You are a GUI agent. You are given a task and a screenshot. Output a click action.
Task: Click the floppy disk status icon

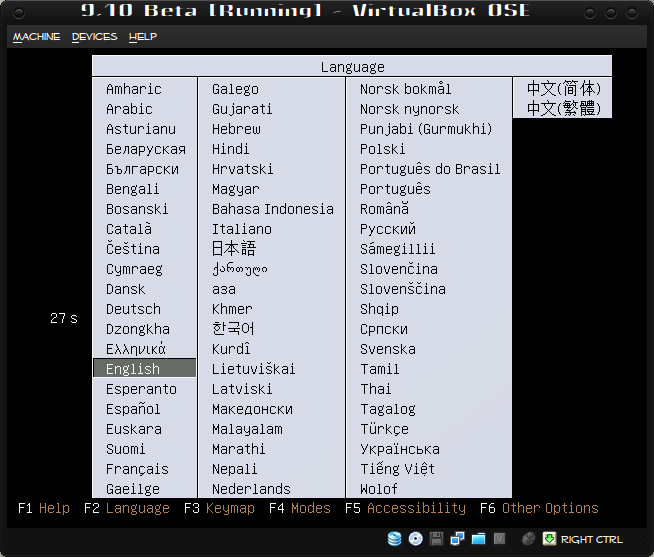click(x=436, y=539)
